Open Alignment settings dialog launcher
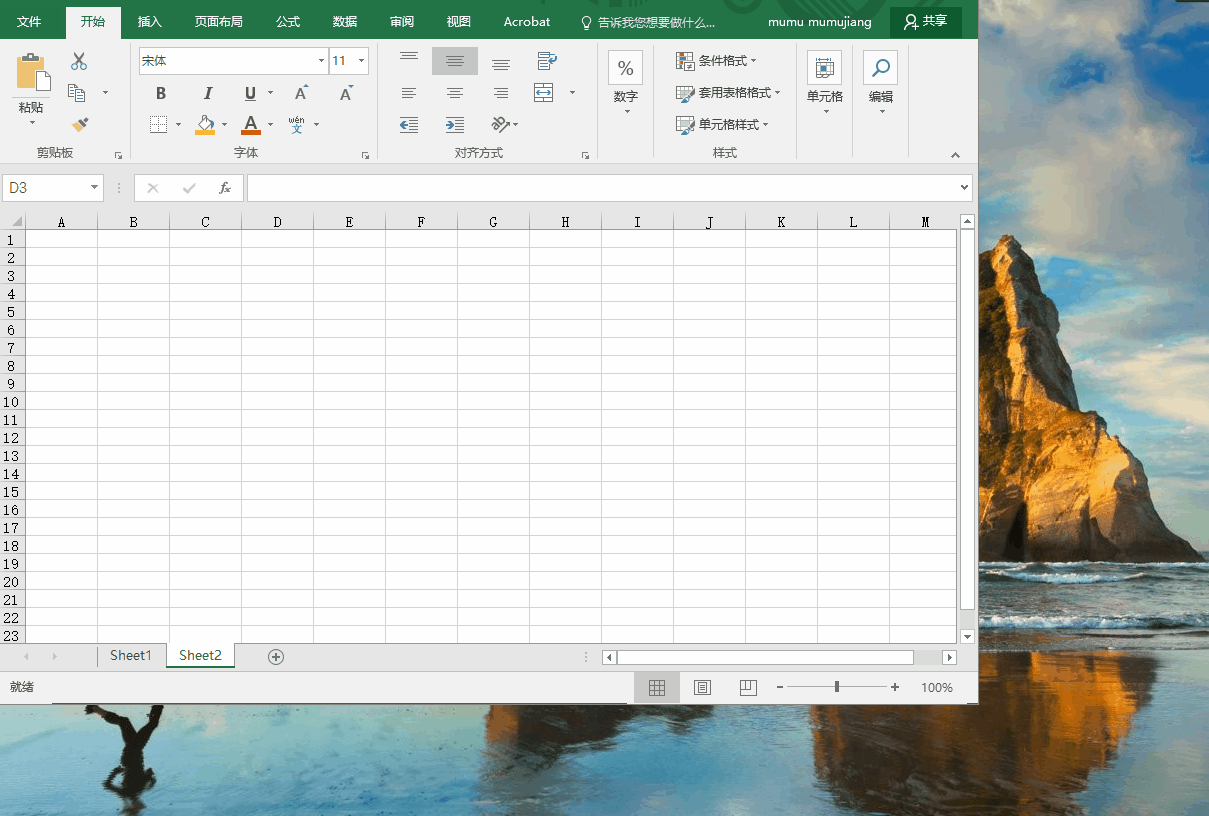1209x816 pixels. (584, 155)
